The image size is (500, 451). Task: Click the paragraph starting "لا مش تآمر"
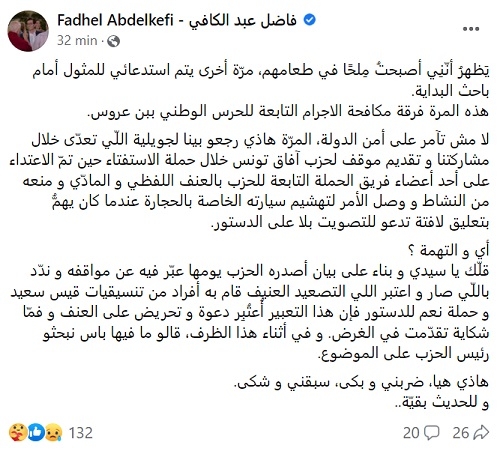coord(249,181)
